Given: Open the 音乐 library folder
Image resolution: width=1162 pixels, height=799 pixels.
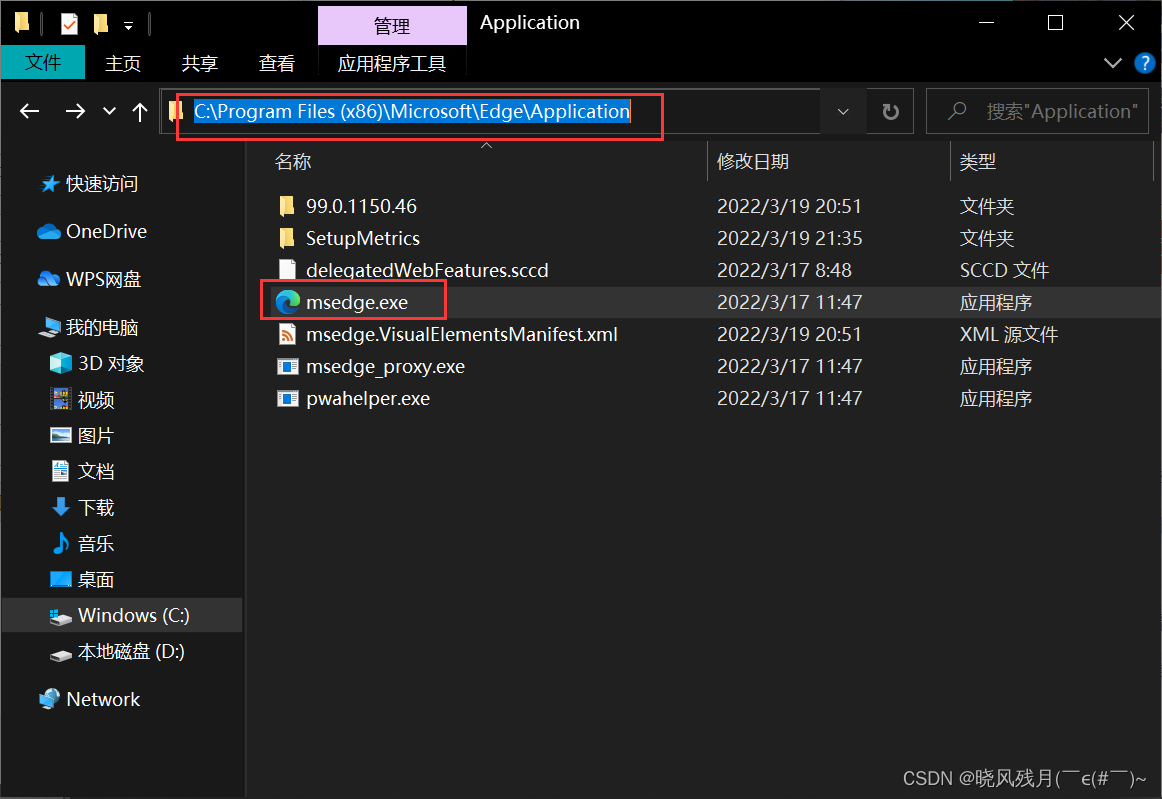Looking at the screenshot, I should (x=96, y=543).
